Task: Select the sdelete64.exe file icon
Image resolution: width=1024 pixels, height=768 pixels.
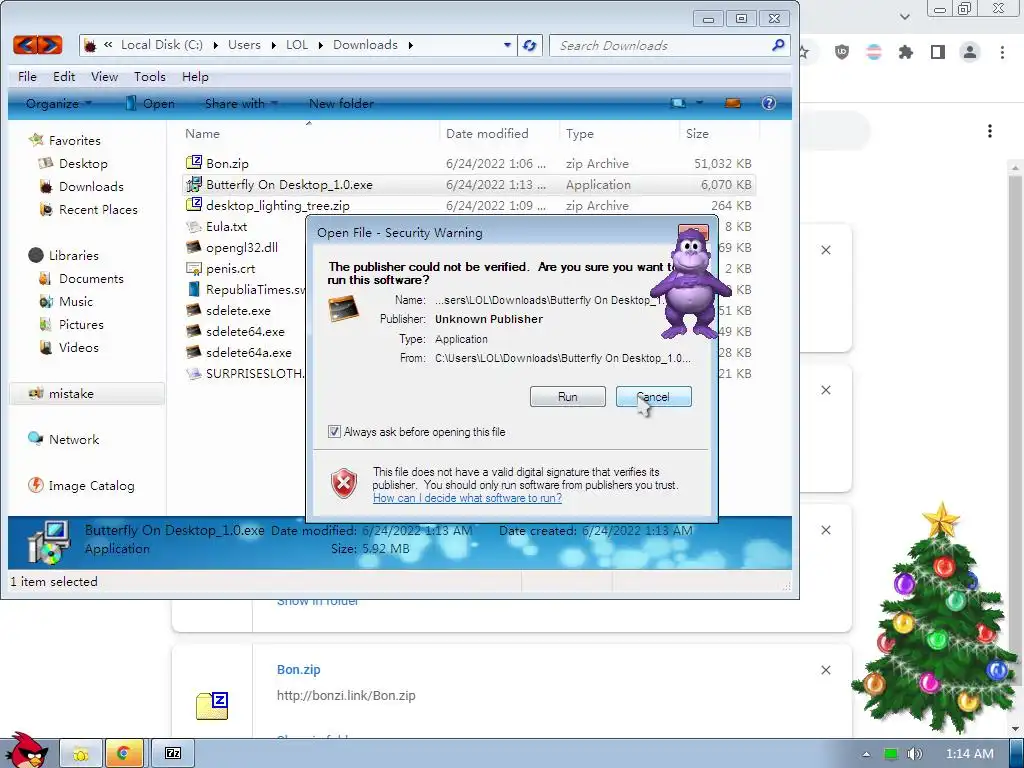Action: pos(194,331)
